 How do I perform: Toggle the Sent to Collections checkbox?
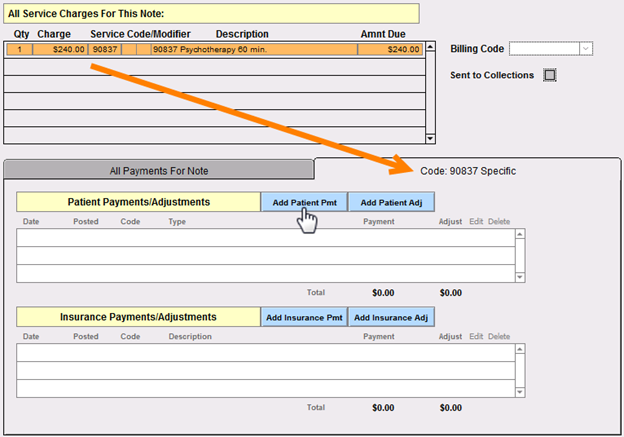(x=549, y=75)
